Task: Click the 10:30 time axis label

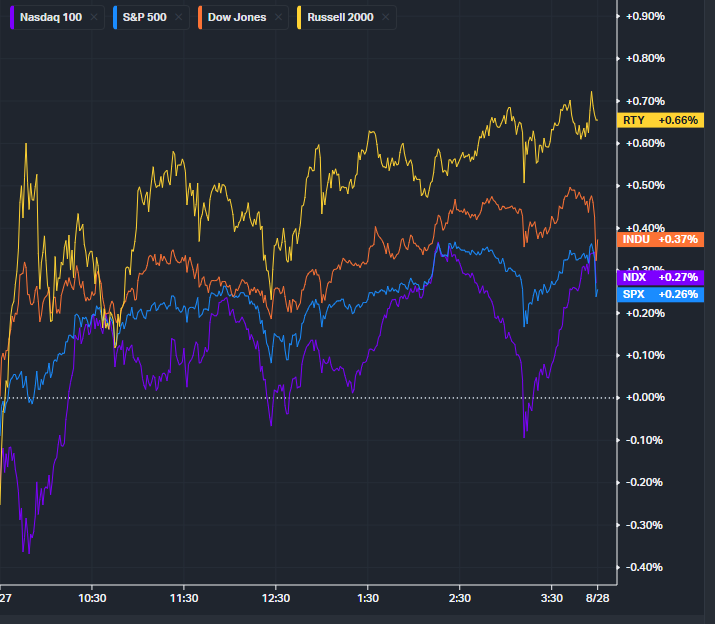Action: [x=92, y=598]
